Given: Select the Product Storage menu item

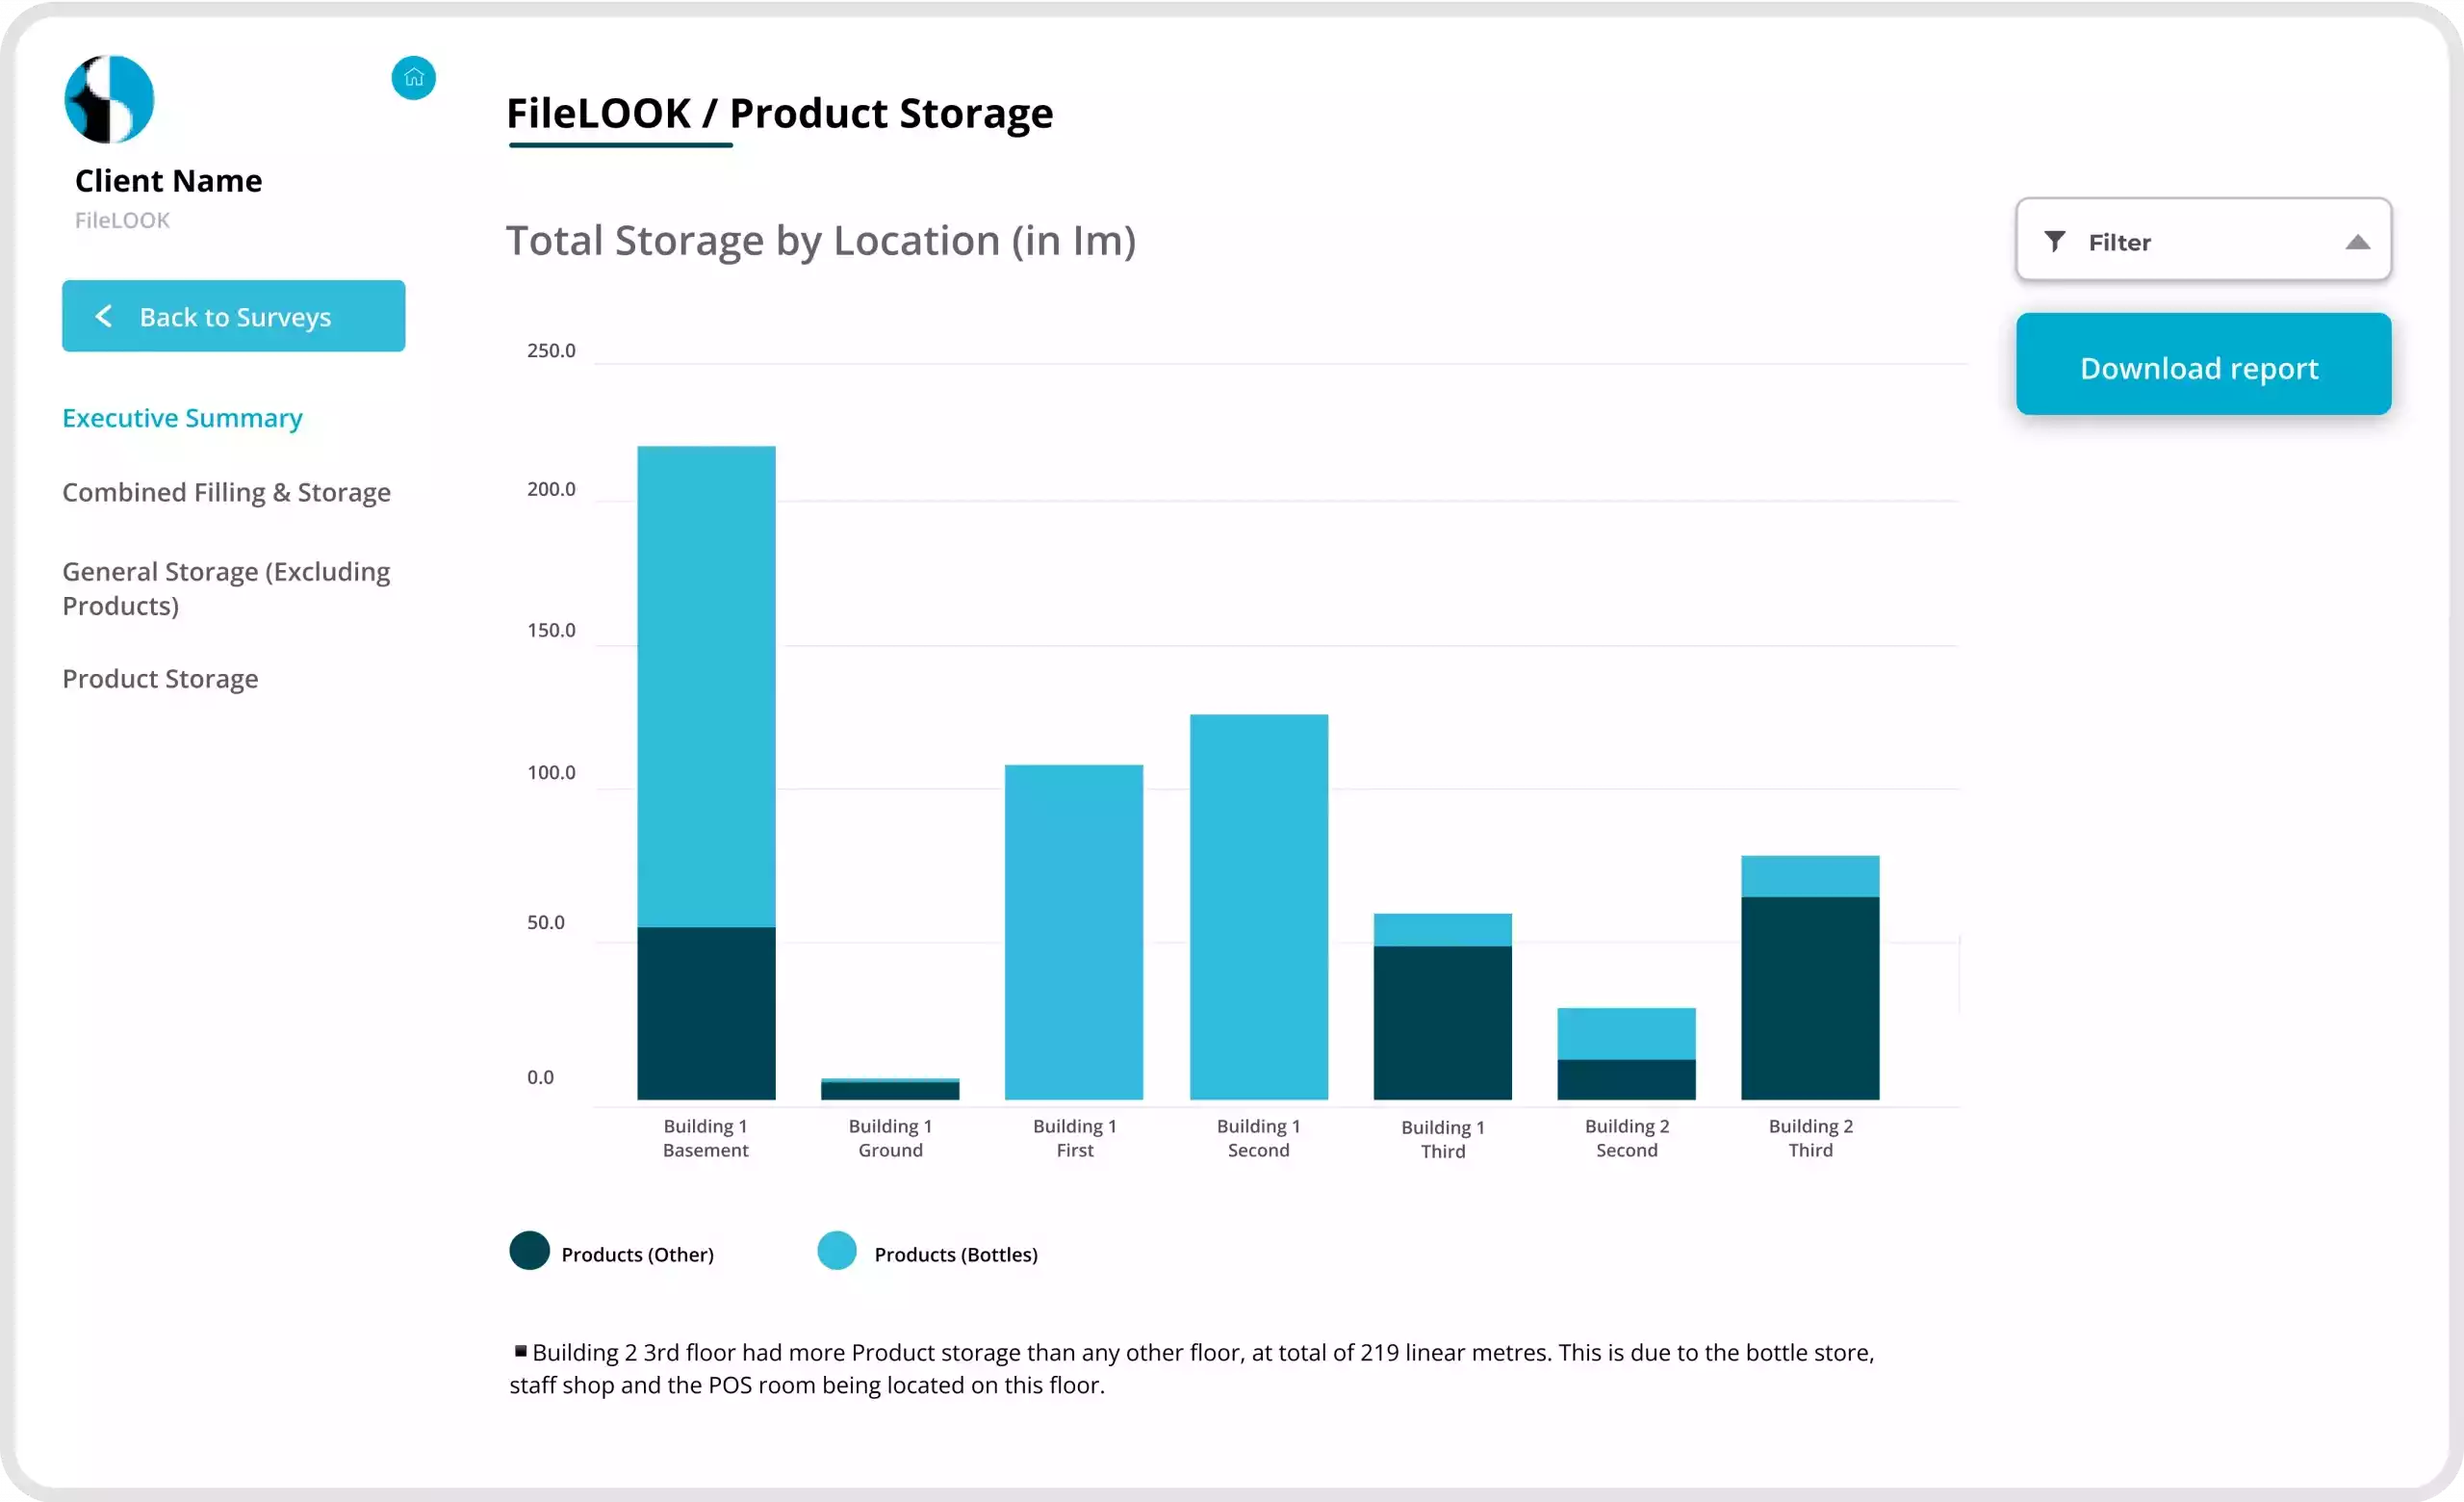Looking at the screenshot, I should click(x=160, y=678).
